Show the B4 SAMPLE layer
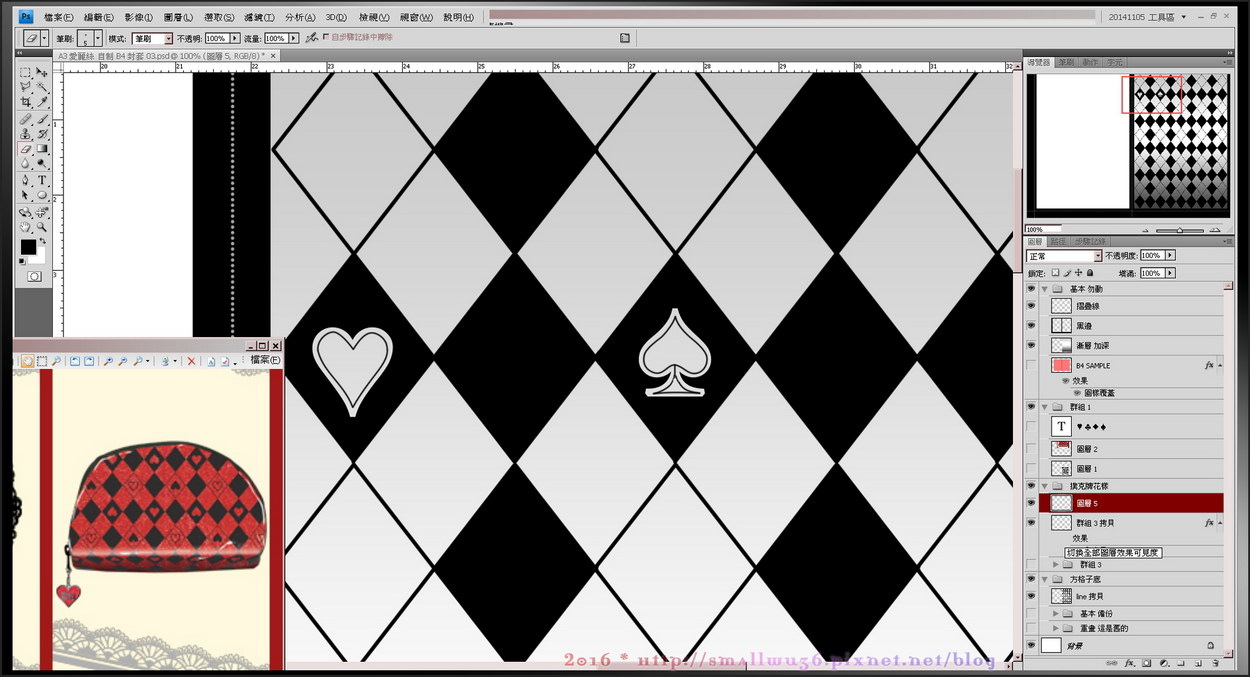Viewport: 1250px width, 677px height. tap(1032, 366)
